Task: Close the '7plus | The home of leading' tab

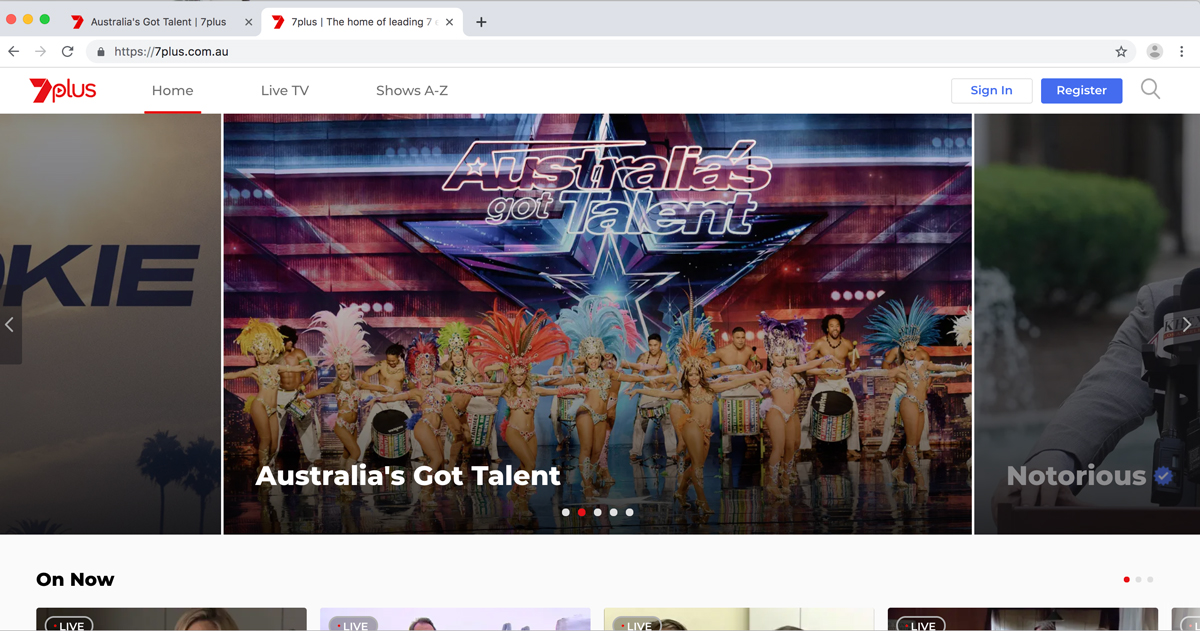Action: coord(448,22)
